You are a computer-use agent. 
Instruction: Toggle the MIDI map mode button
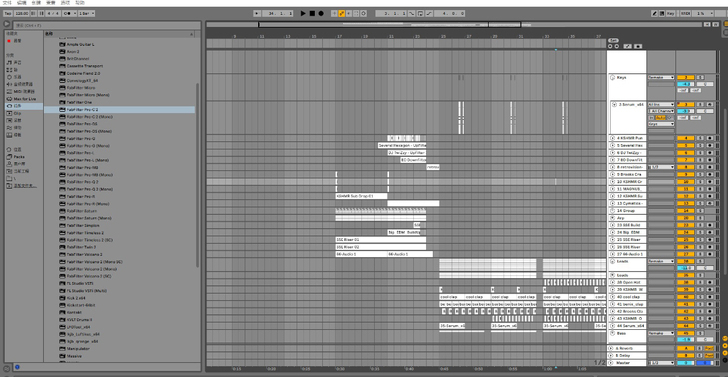tap(685, 13)
